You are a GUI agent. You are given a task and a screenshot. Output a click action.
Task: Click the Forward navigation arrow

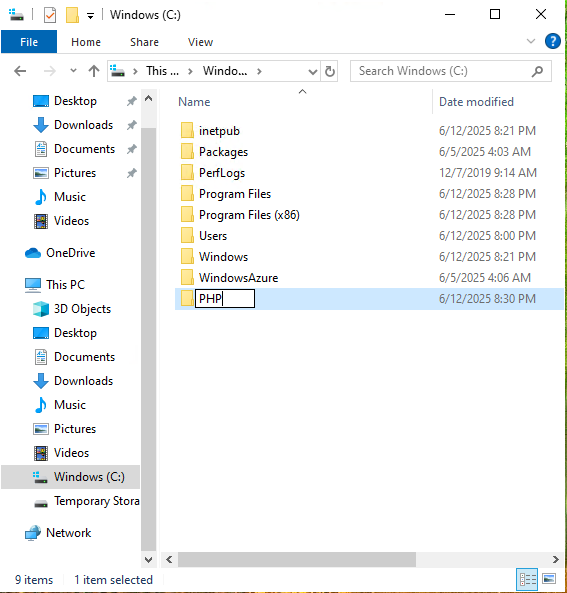(50, 71)
